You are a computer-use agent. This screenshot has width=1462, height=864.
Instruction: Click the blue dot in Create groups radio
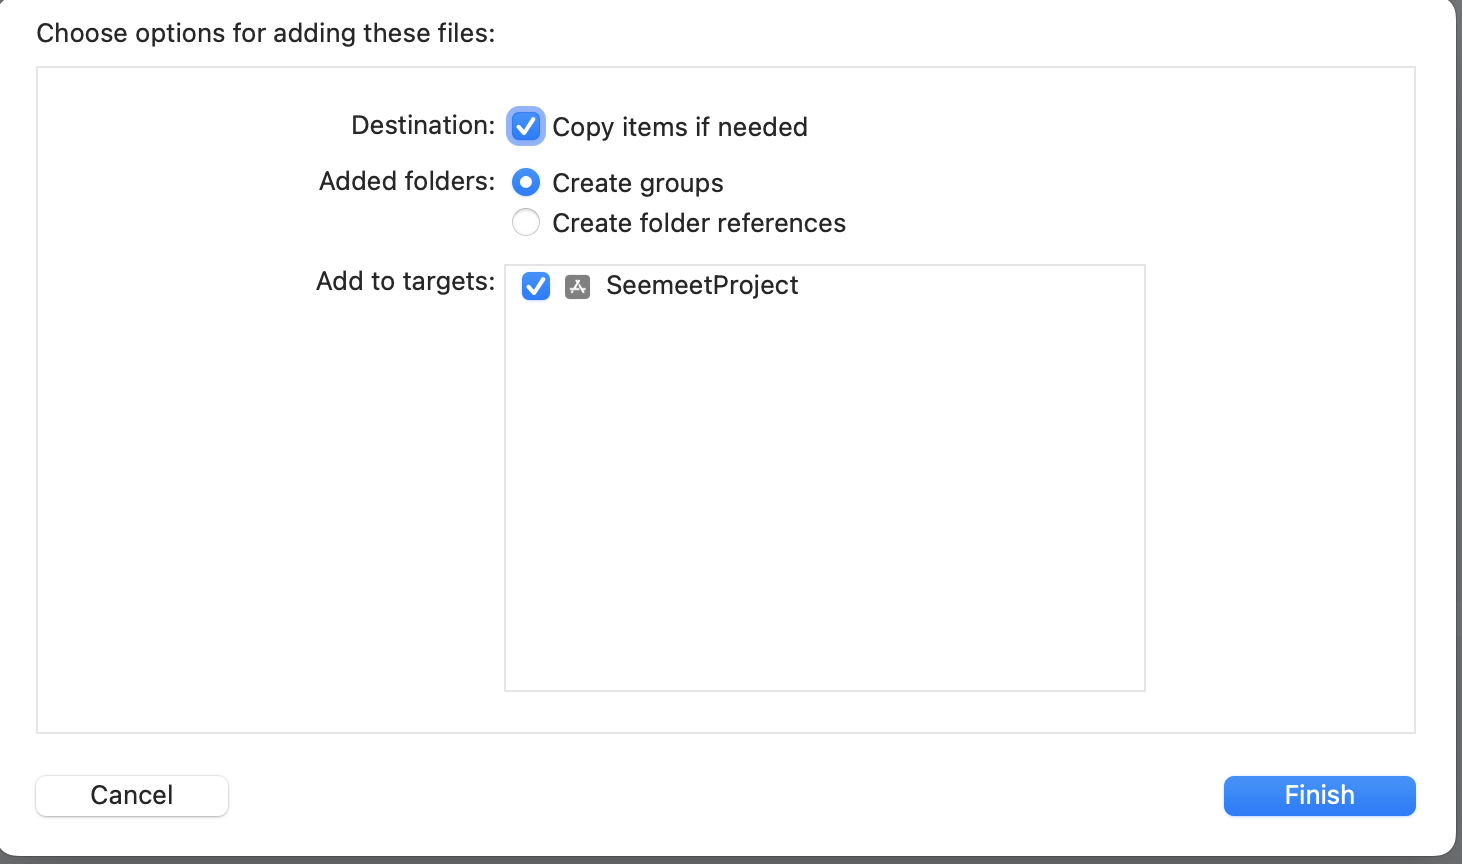point(526,183)
